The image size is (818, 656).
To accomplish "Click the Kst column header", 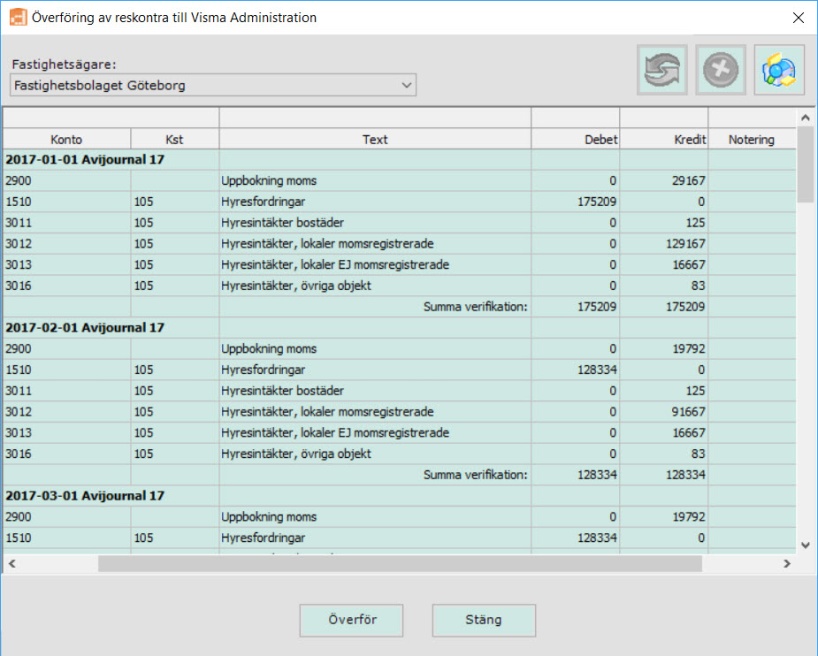I will [174, 139].
